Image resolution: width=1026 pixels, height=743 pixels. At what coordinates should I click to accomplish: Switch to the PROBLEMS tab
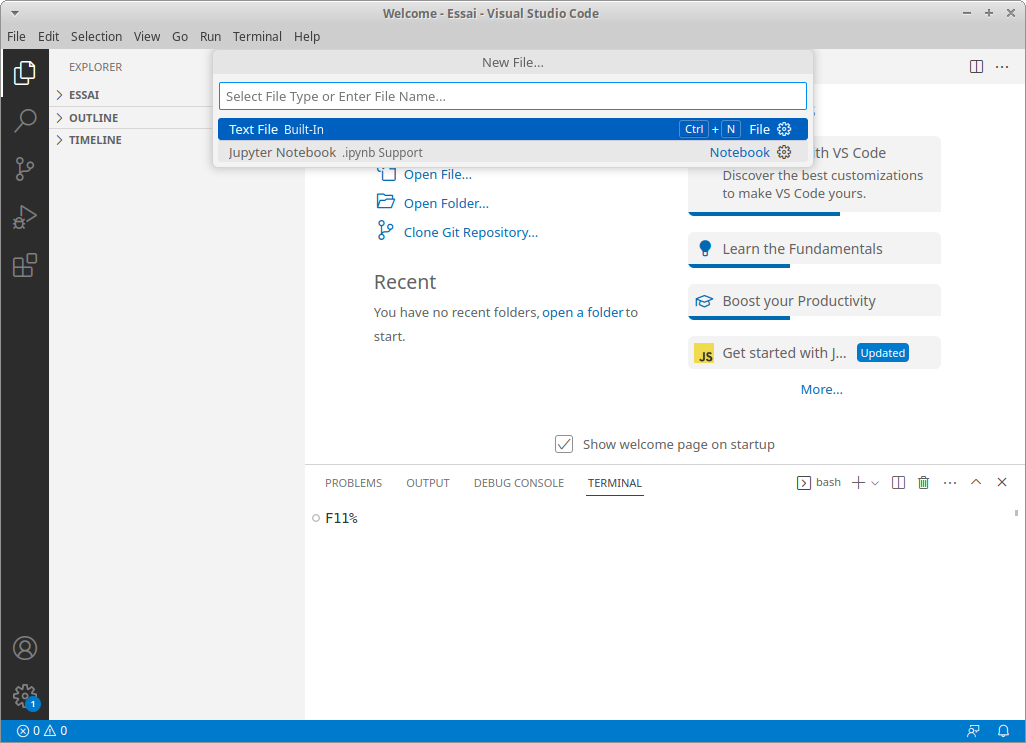point(353,483)
